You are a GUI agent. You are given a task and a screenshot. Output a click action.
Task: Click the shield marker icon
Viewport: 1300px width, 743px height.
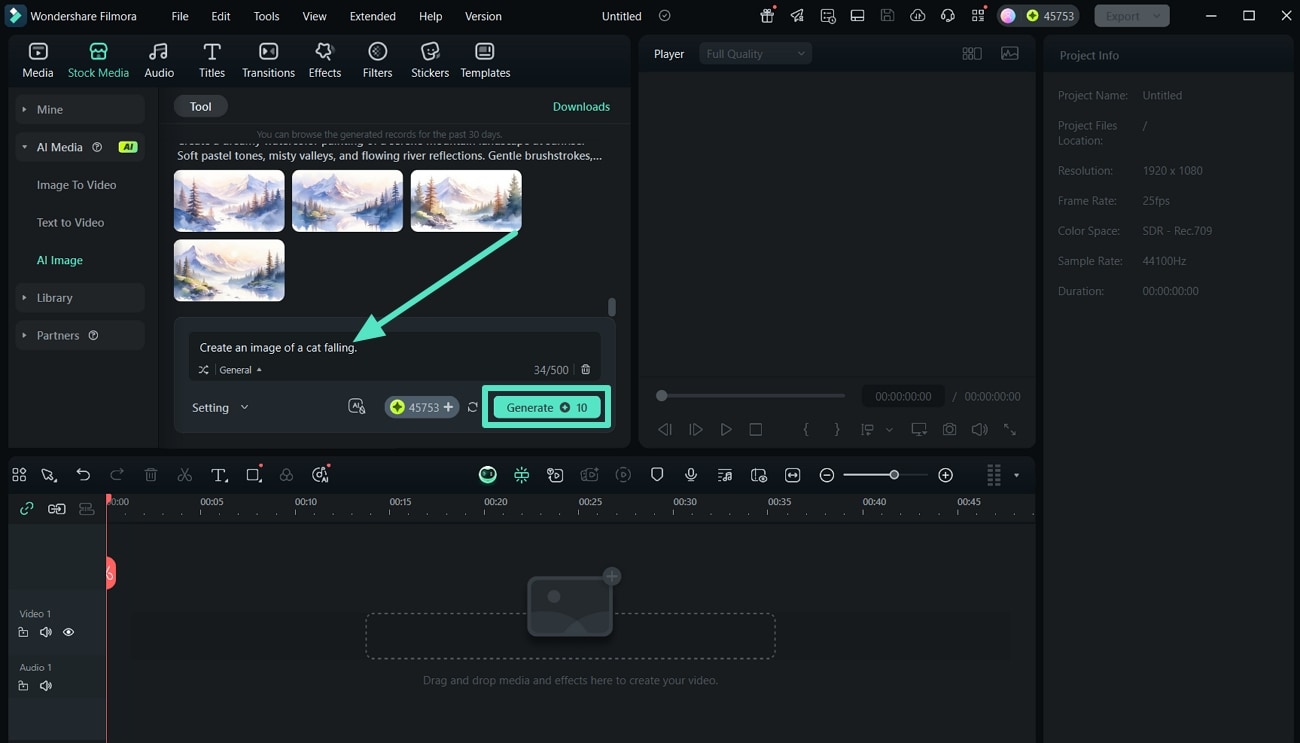click(657, 475)
